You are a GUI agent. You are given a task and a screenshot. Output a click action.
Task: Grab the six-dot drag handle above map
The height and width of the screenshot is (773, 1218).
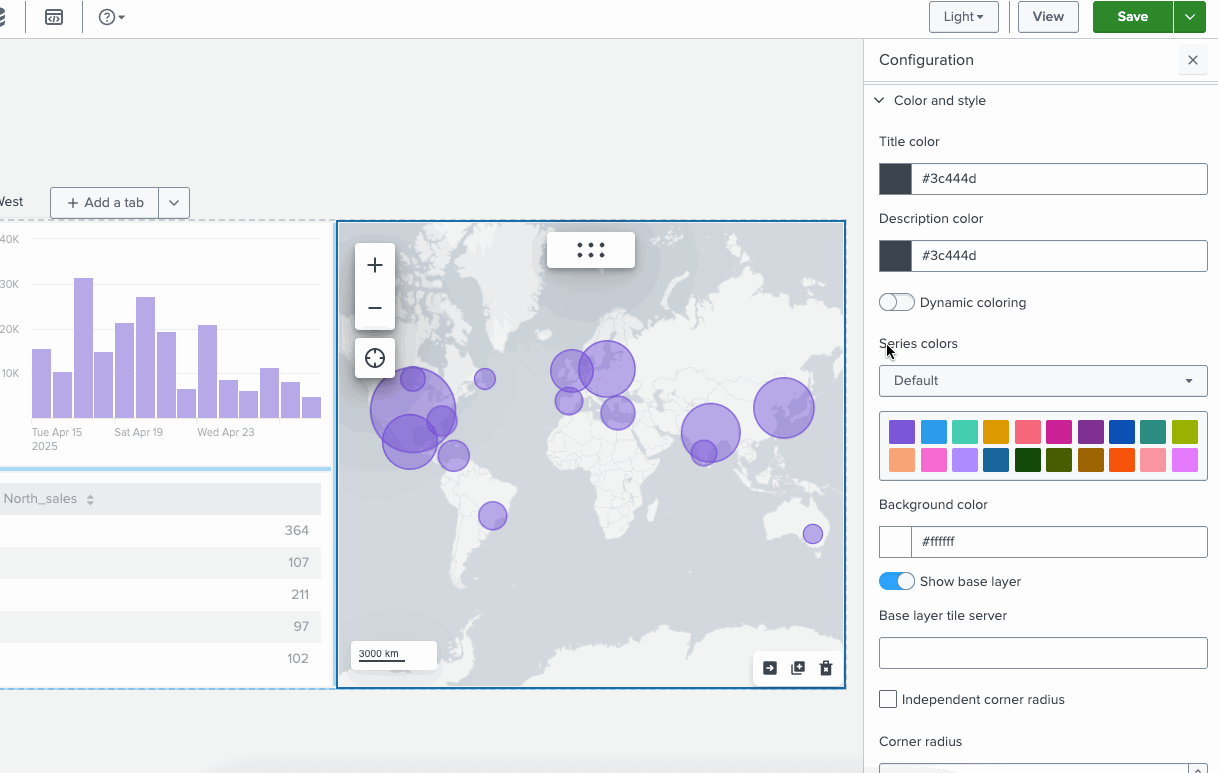coord(591,250)
